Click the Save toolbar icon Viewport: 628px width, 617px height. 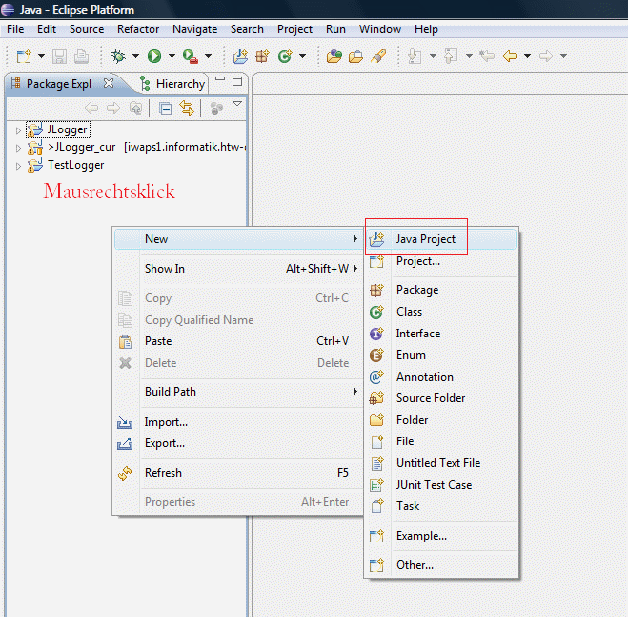coord(59,56)
